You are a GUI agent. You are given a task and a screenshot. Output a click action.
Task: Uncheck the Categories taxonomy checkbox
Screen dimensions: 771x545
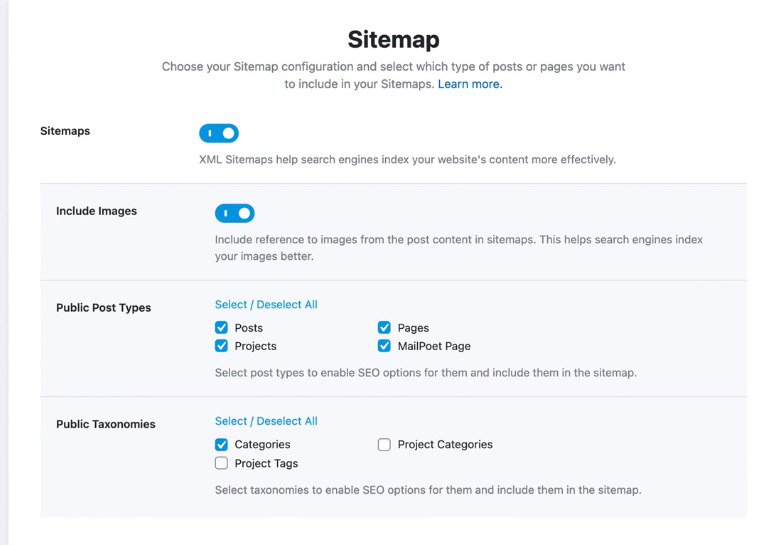(221, 445)
